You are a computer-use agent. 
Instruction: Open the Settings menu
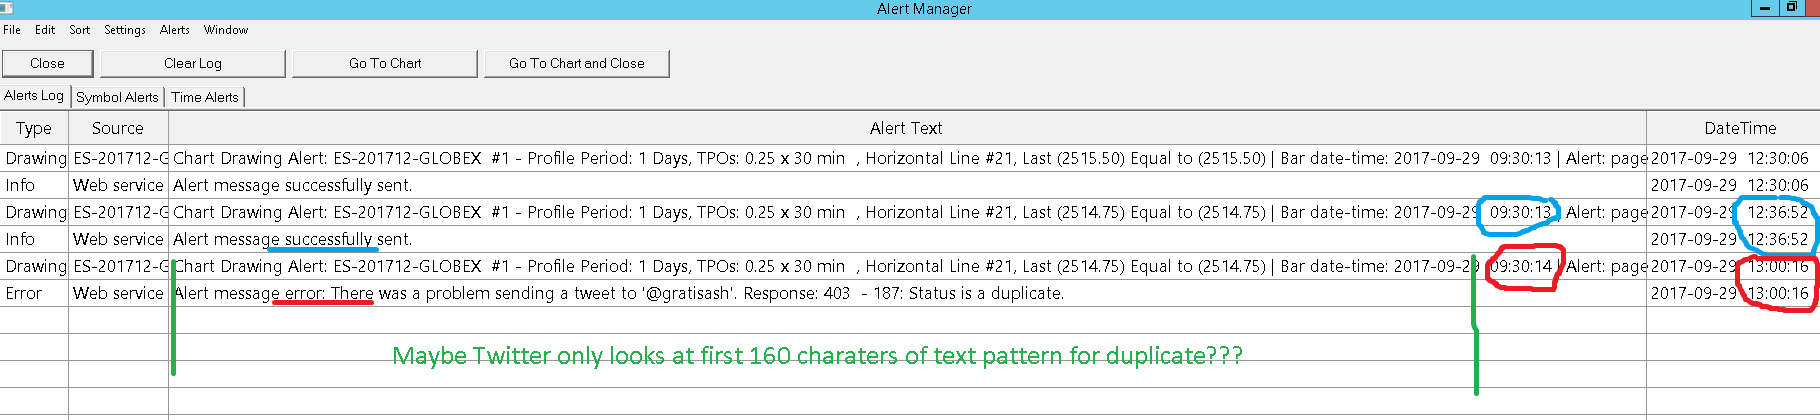point(125,30)
